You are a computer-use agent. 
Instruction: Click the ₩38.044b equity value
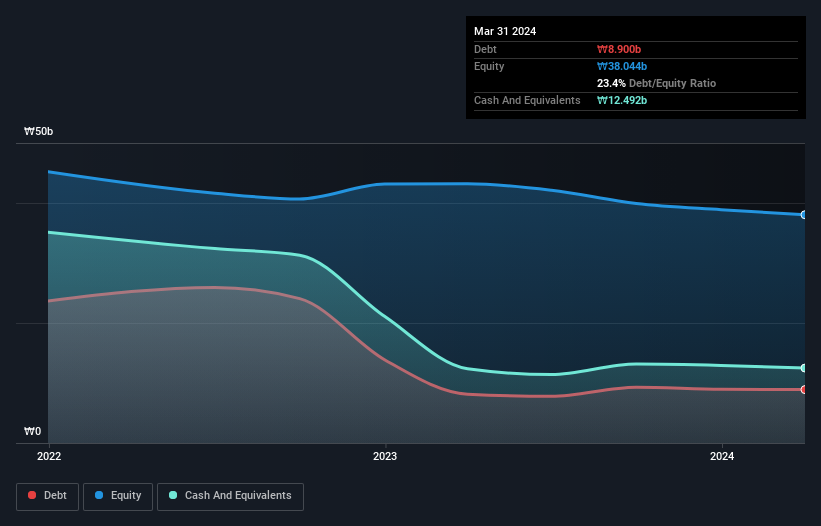coord(622,66)
